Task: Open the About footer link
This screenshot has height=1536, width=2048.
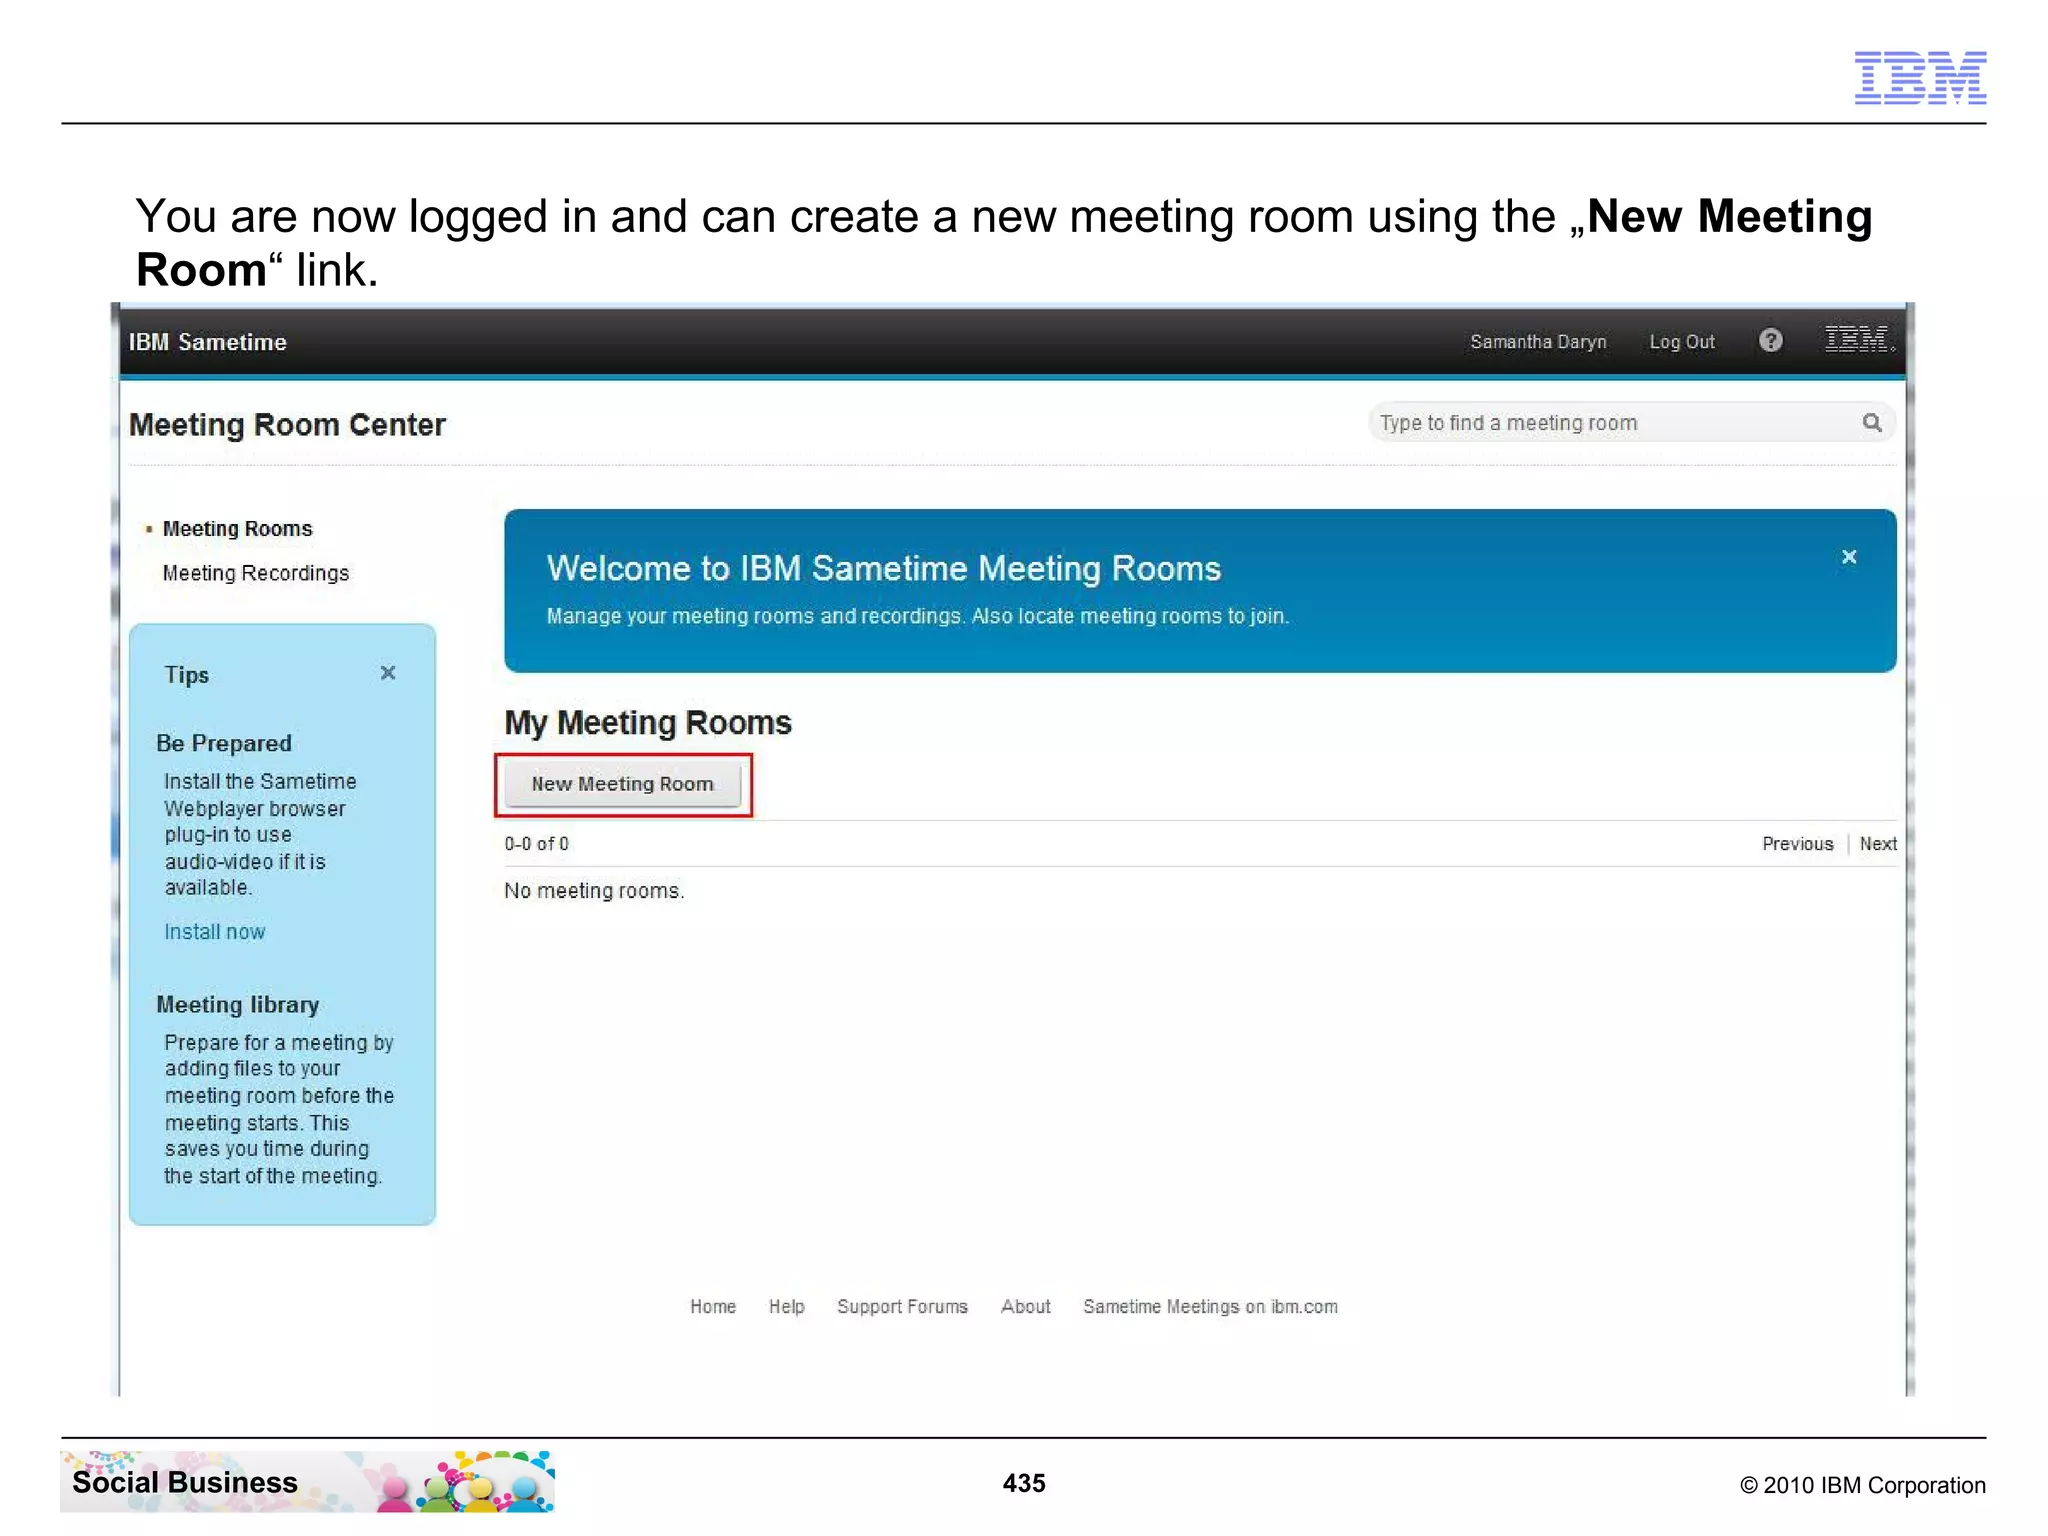Action: tap(1026, 1307)
